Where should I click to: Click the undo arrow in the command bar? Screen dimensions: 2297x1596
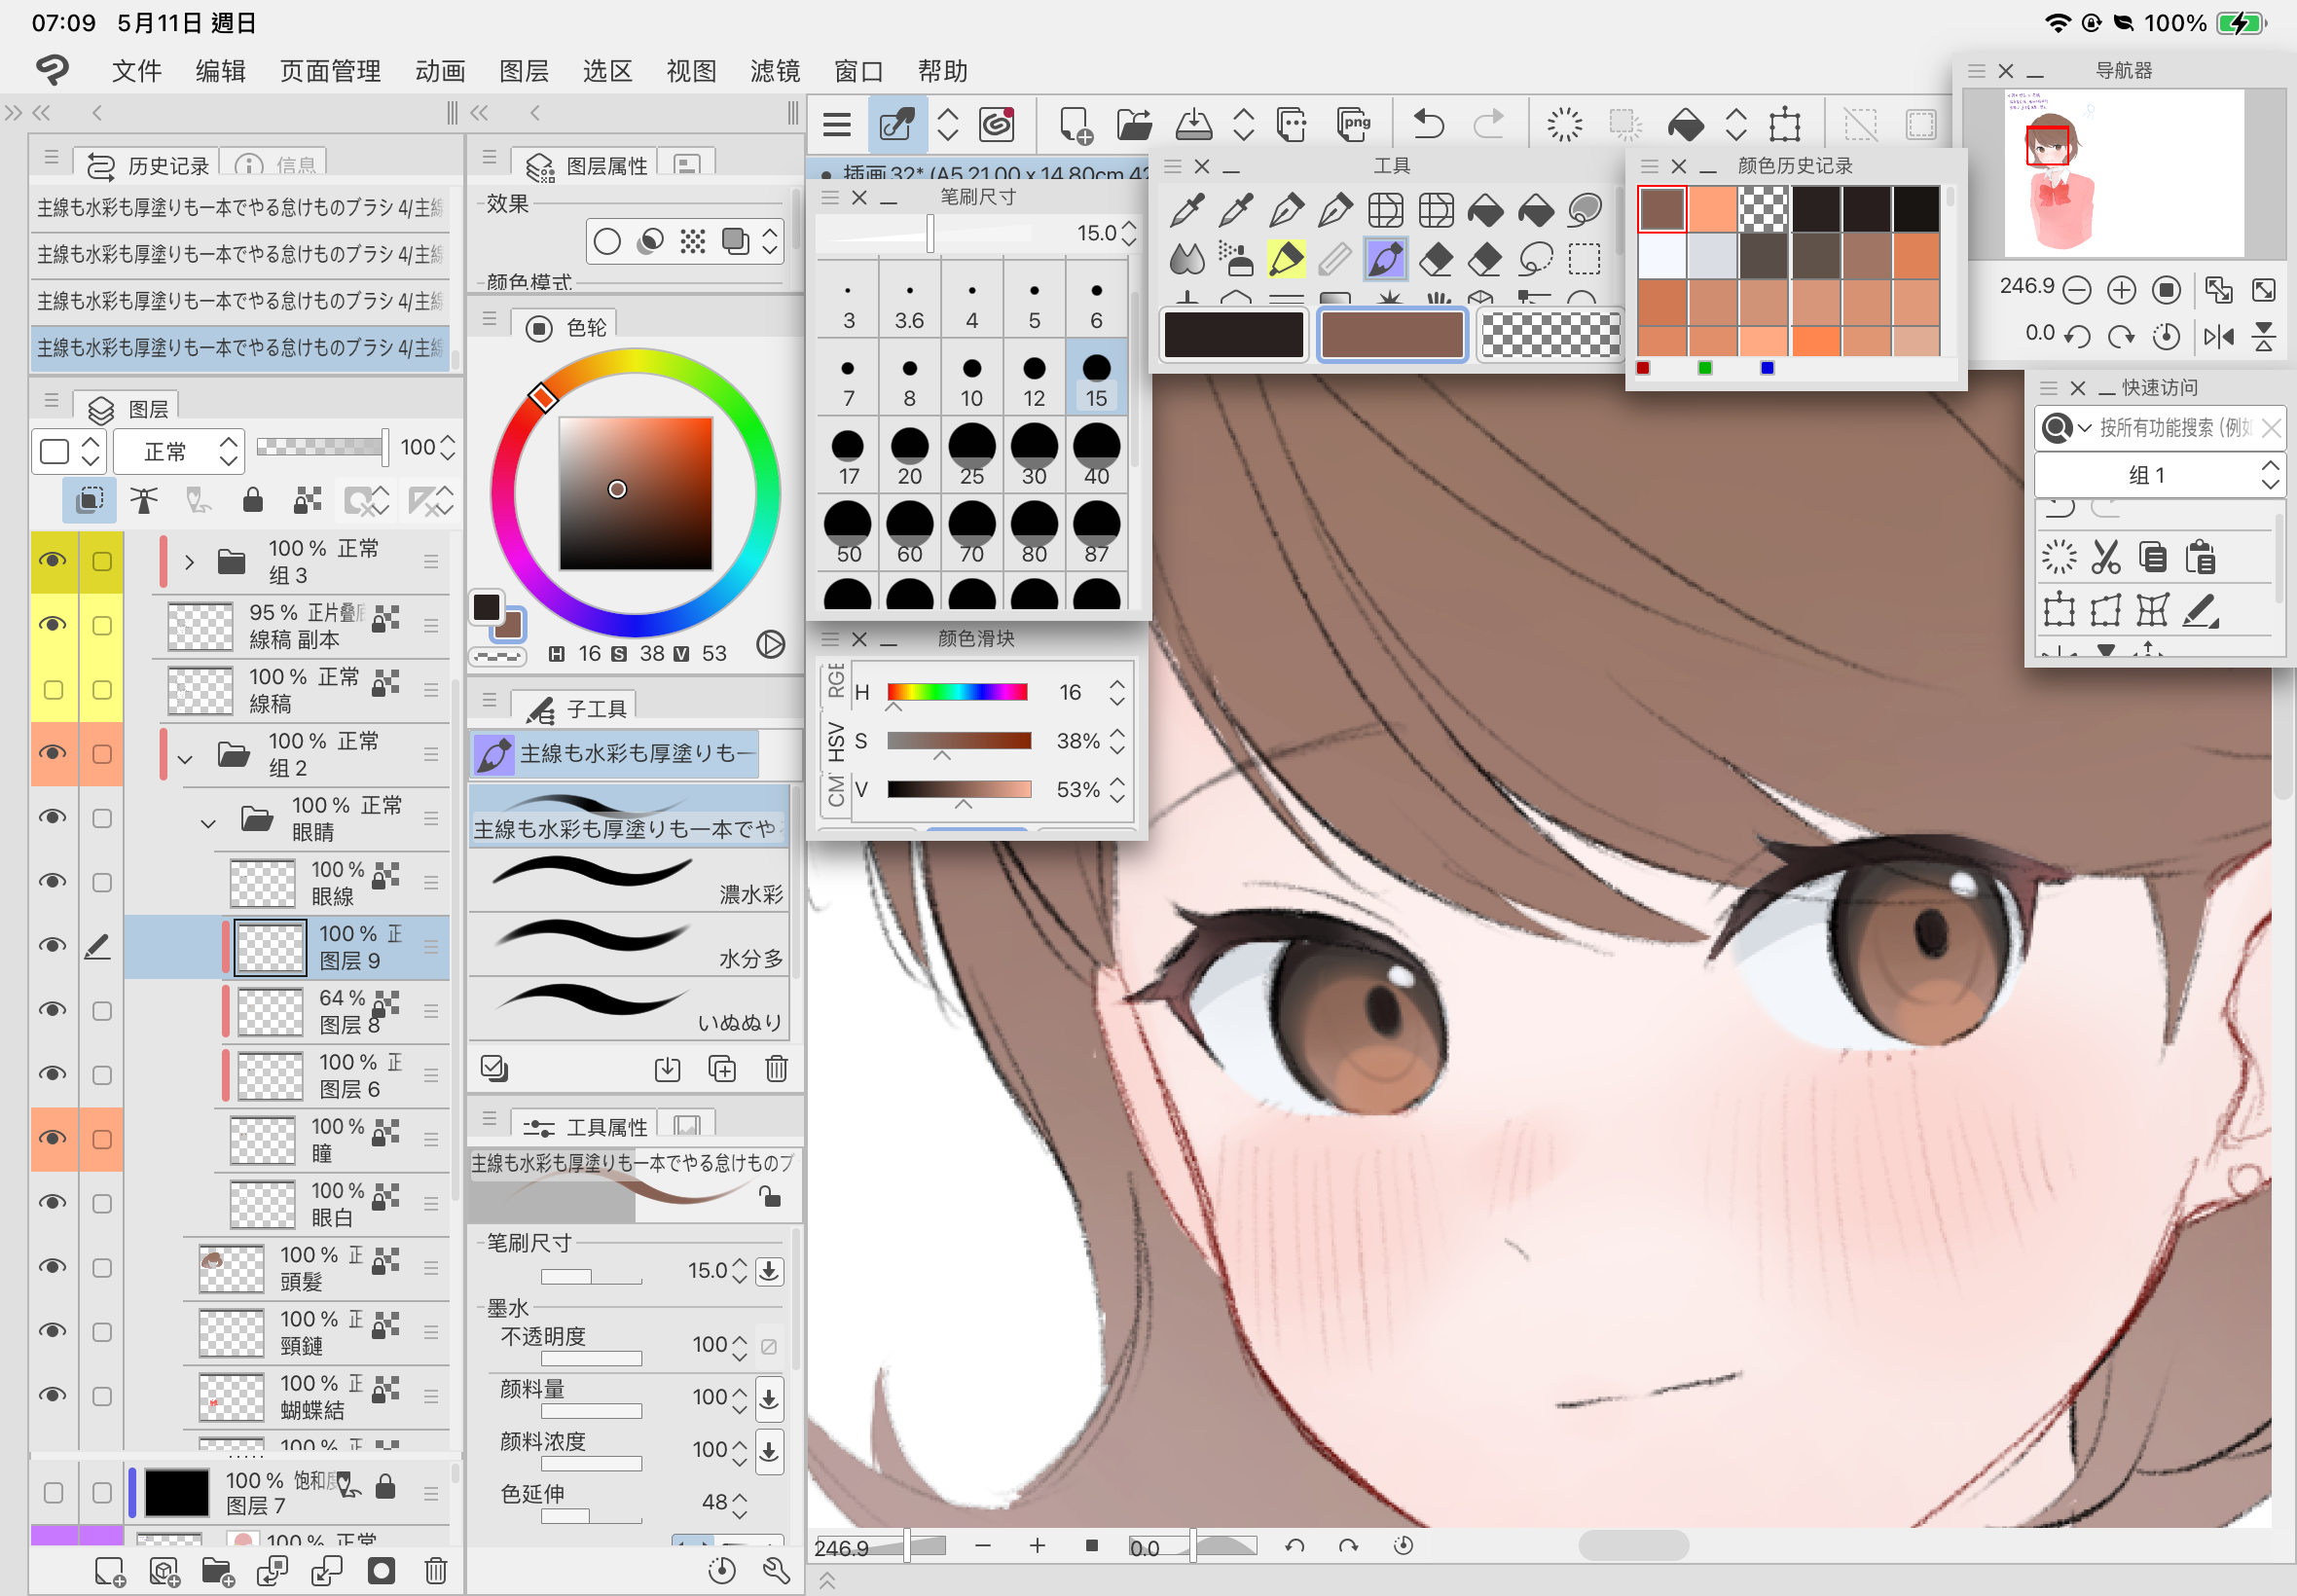click(x=1429, y=124)
